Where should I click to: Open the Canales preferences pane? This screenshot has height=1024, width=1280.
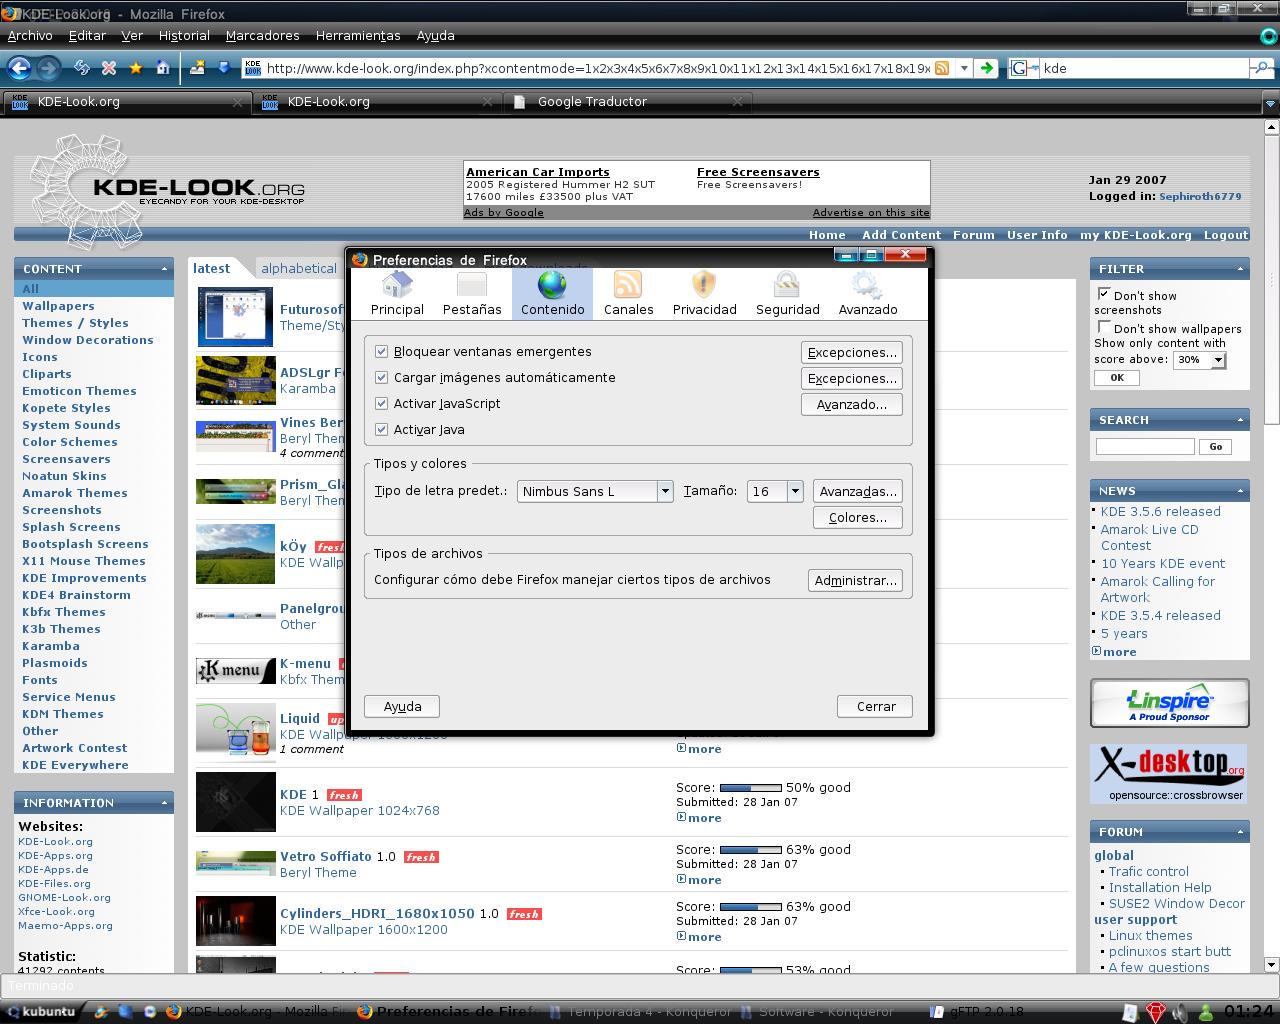pos(628,294)
